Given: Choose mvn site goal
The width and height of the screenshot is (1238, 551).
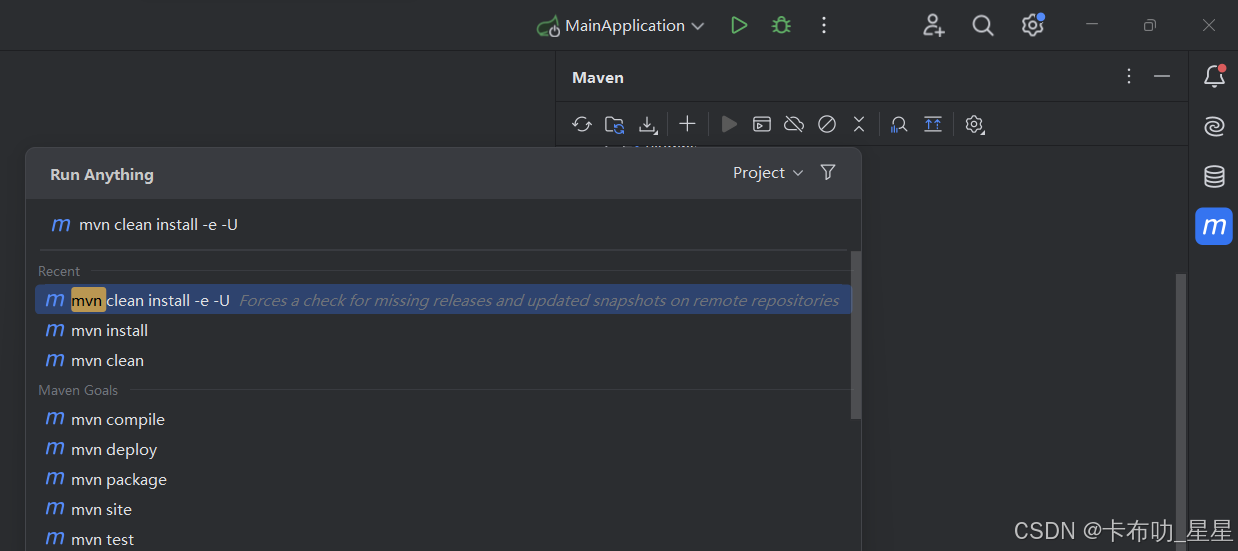Looking at the screenshot, I should [443, 509].
